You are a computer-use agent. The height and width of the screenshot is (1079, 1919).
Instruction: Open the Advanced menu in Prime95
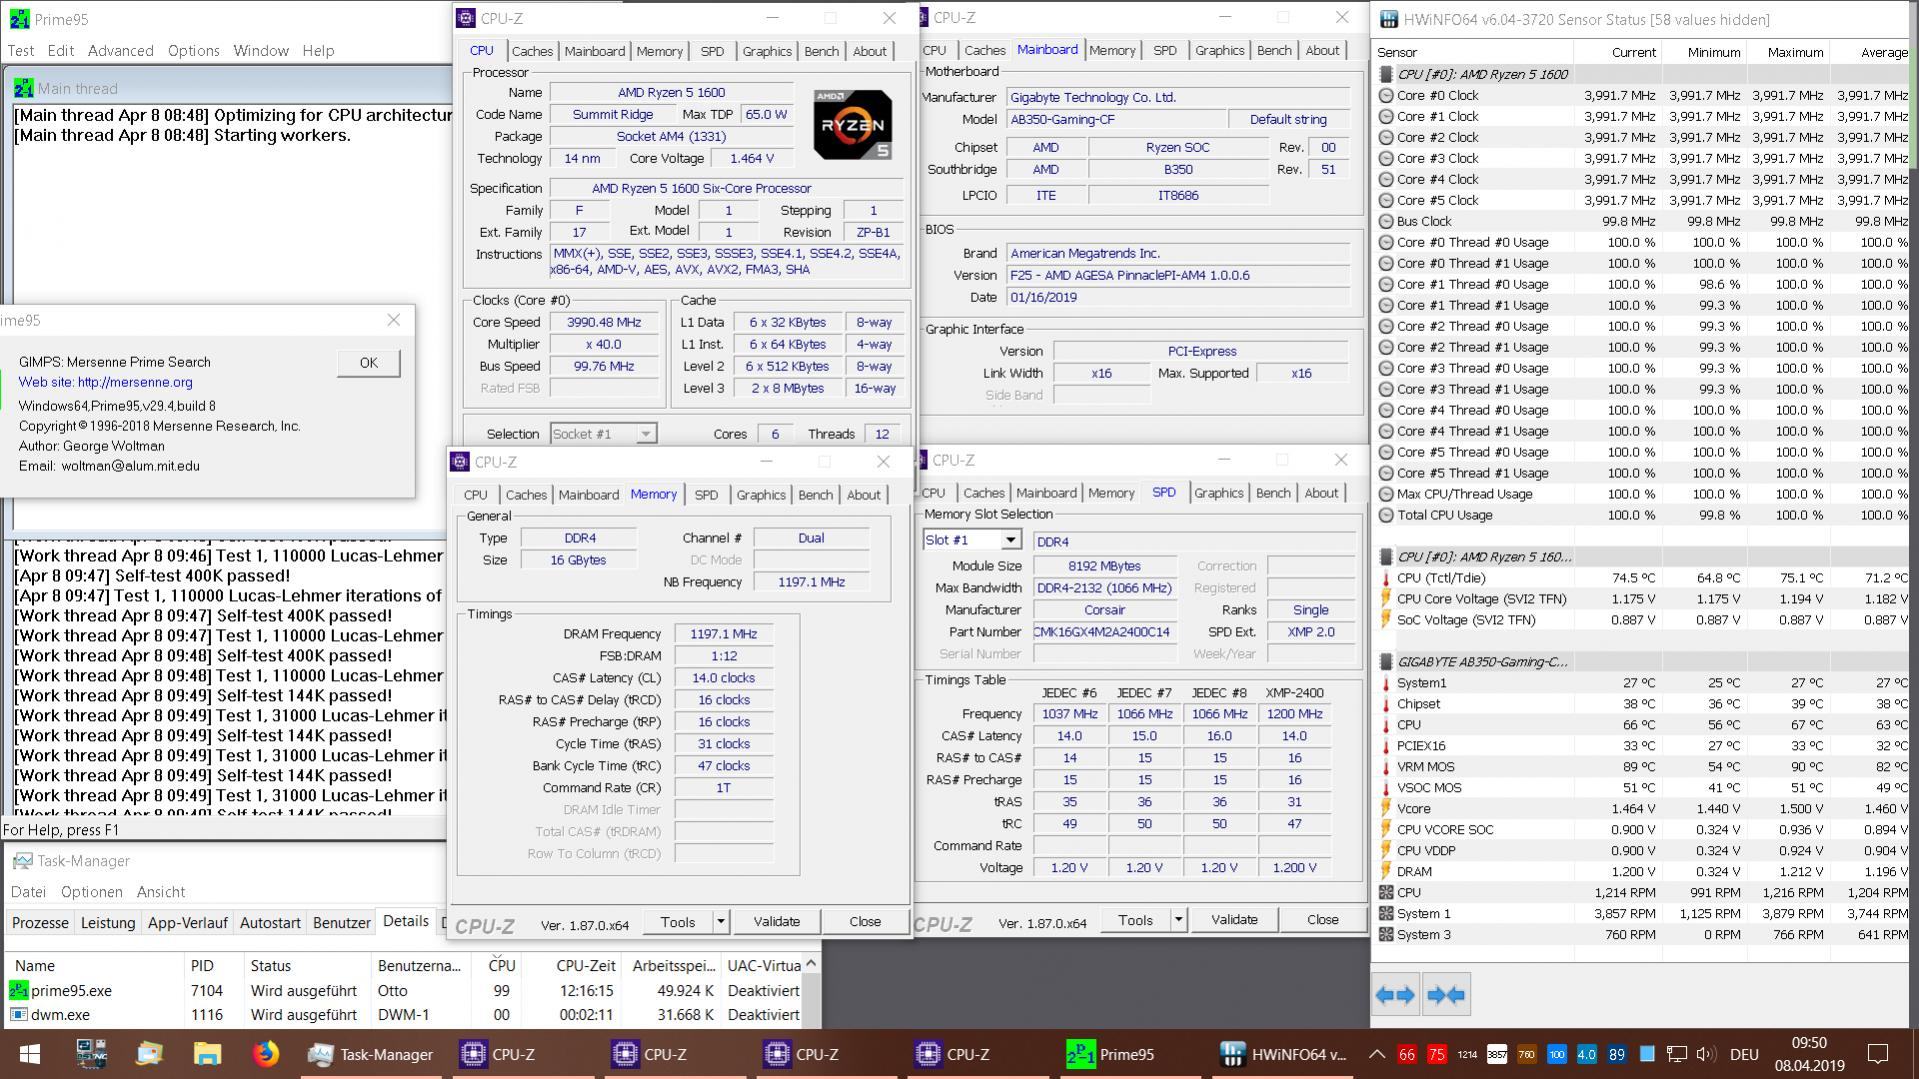point(120,51)
